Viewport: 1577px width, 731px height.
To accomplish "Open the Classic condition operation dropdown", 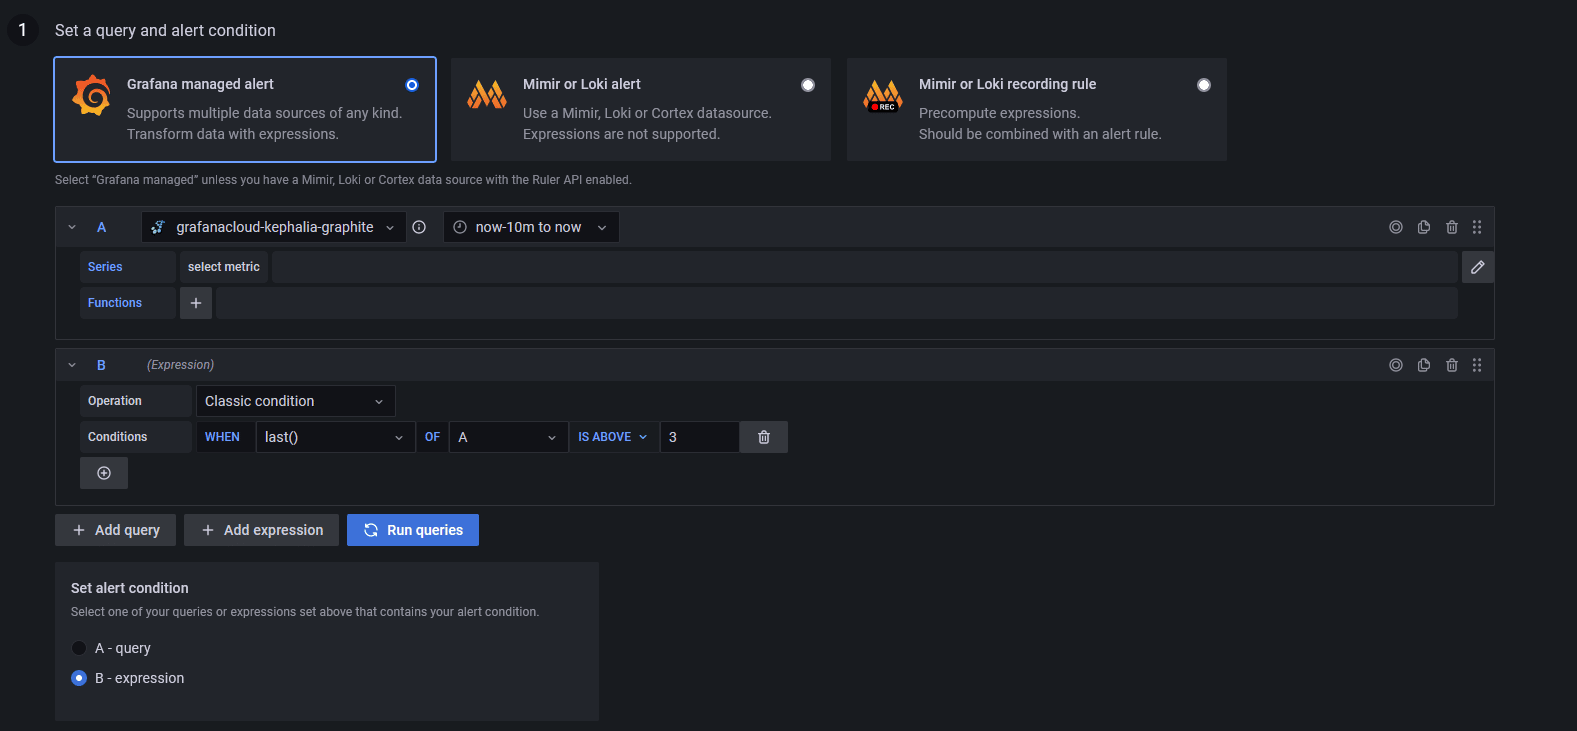I will [x=295, y=401].
